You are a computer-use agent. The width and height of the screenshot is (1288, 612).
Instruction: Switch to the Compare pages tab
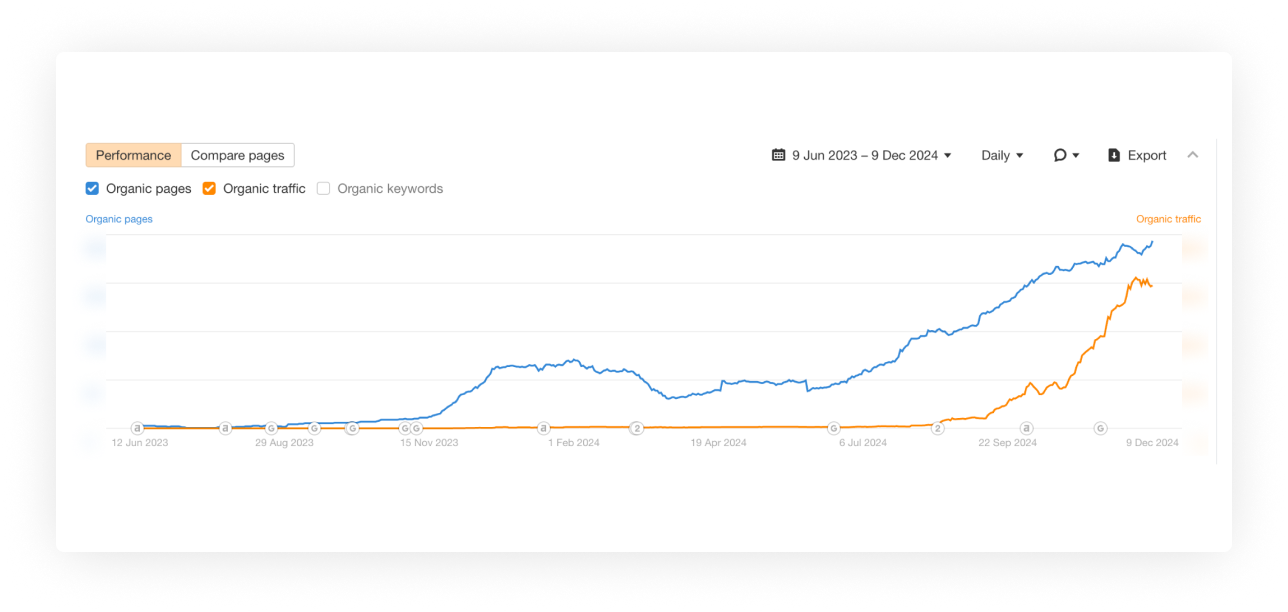point(237,155)
